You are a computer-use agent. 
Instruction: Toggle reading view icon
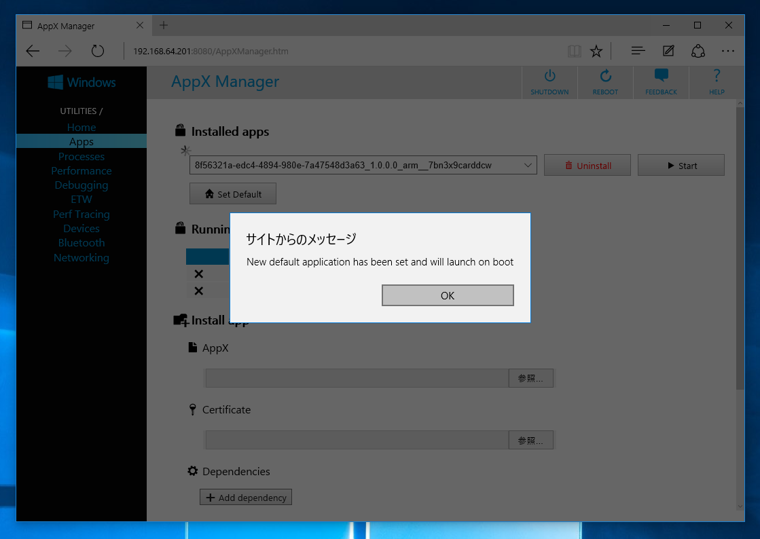point(574,51)
